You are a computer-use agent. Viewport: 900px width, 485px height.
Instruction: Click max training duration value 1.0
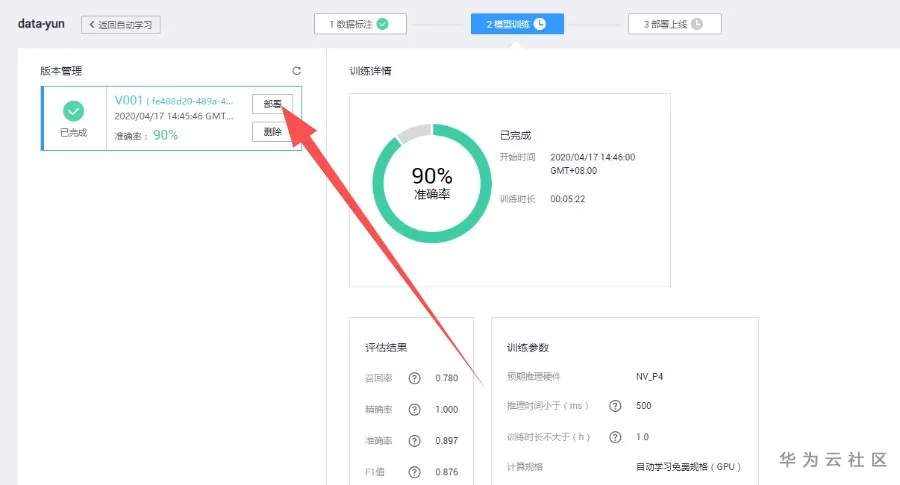[x=642, y=437]
